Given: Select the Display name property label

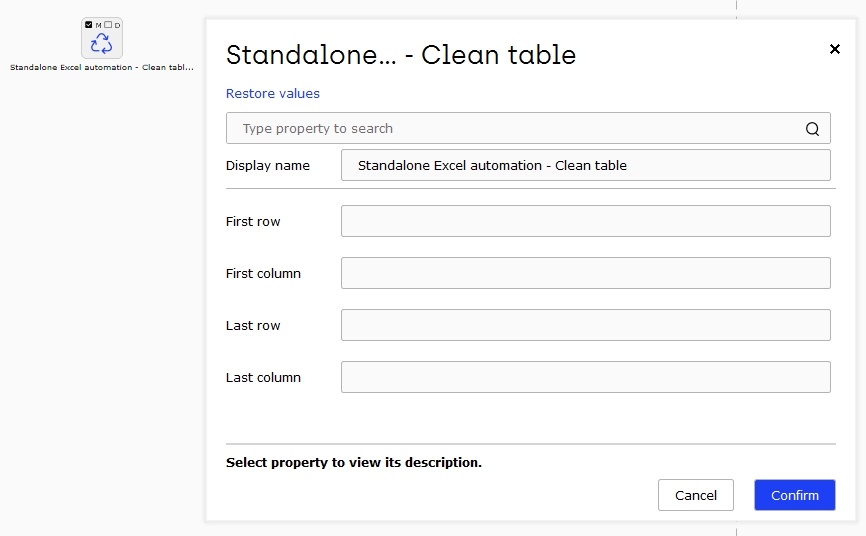Looking at the screenshot, I should pyautogui.click(x=268, y=166).
